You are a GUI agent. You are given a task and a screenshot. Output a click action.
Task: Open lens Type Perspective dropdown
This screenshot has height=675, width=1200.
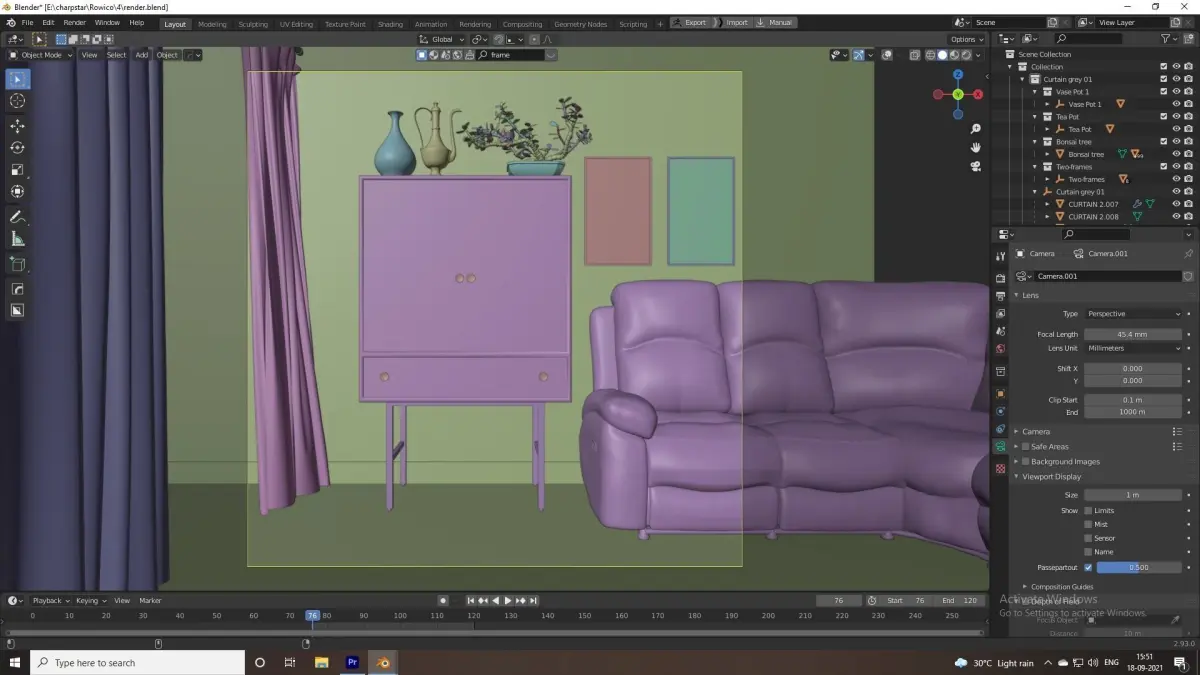tap(1133, 314)
